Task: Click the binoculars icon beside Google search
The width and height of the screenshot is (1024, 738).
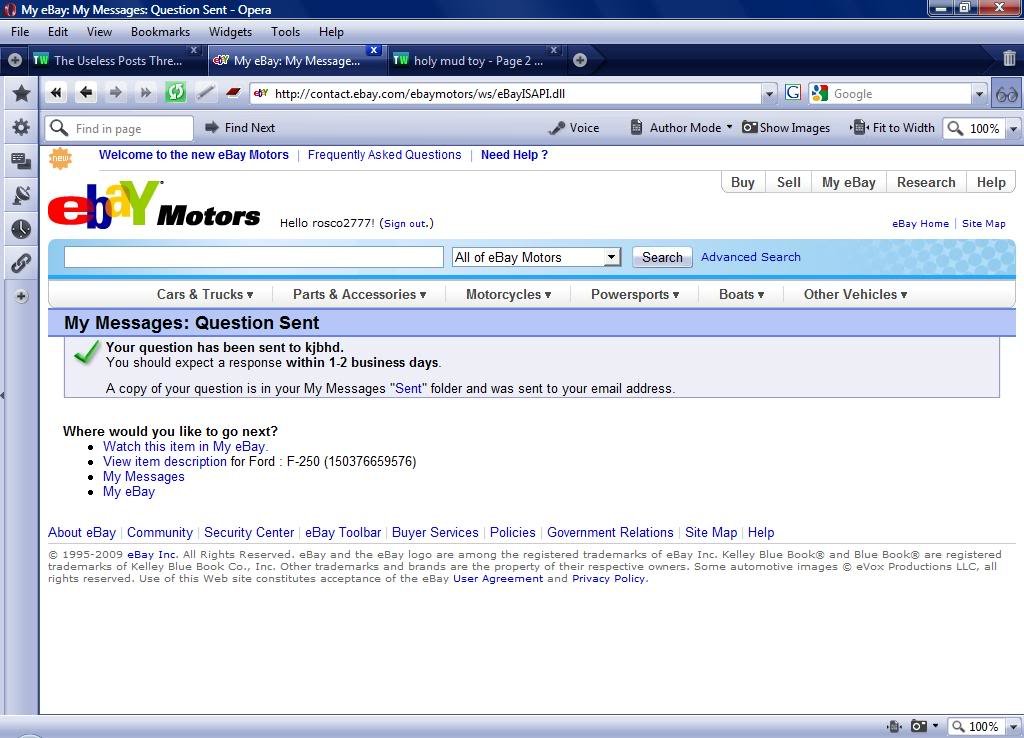Action: [x=1006, y=94]
